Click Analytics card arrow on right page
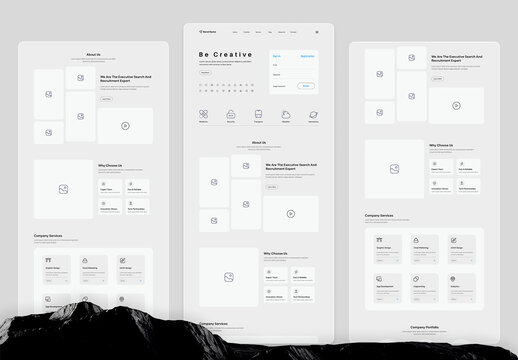Screen dimensions: 518x360 [471, 299]
